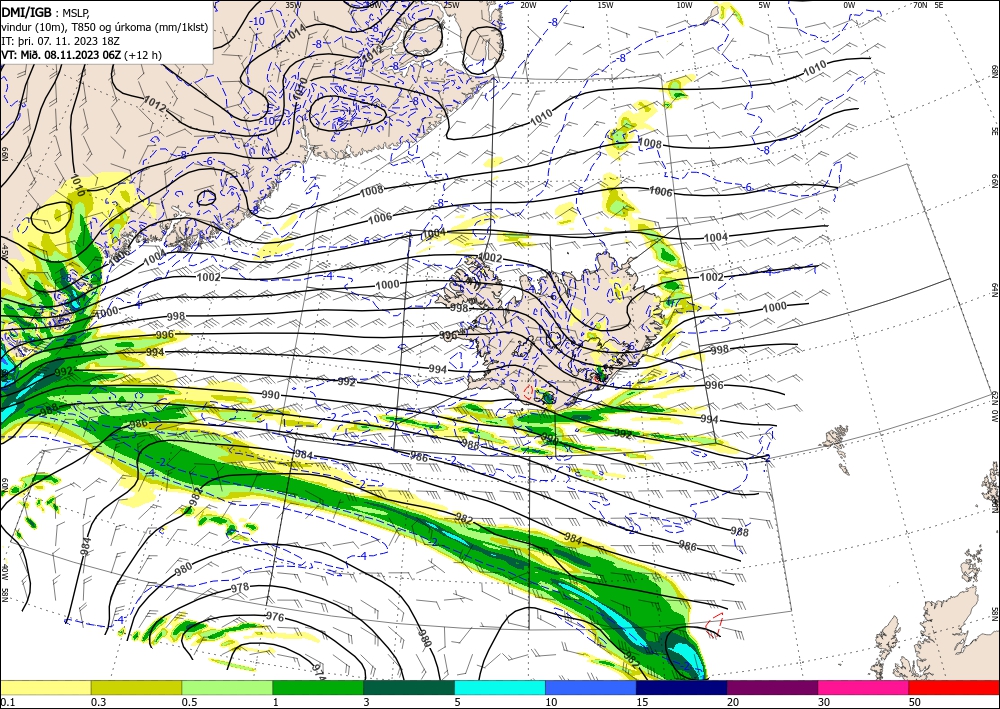Image resolution: width=1000 pixels, height=709 pixels.
Task: Click the '978' isobar label
Action: click(240, 587)
